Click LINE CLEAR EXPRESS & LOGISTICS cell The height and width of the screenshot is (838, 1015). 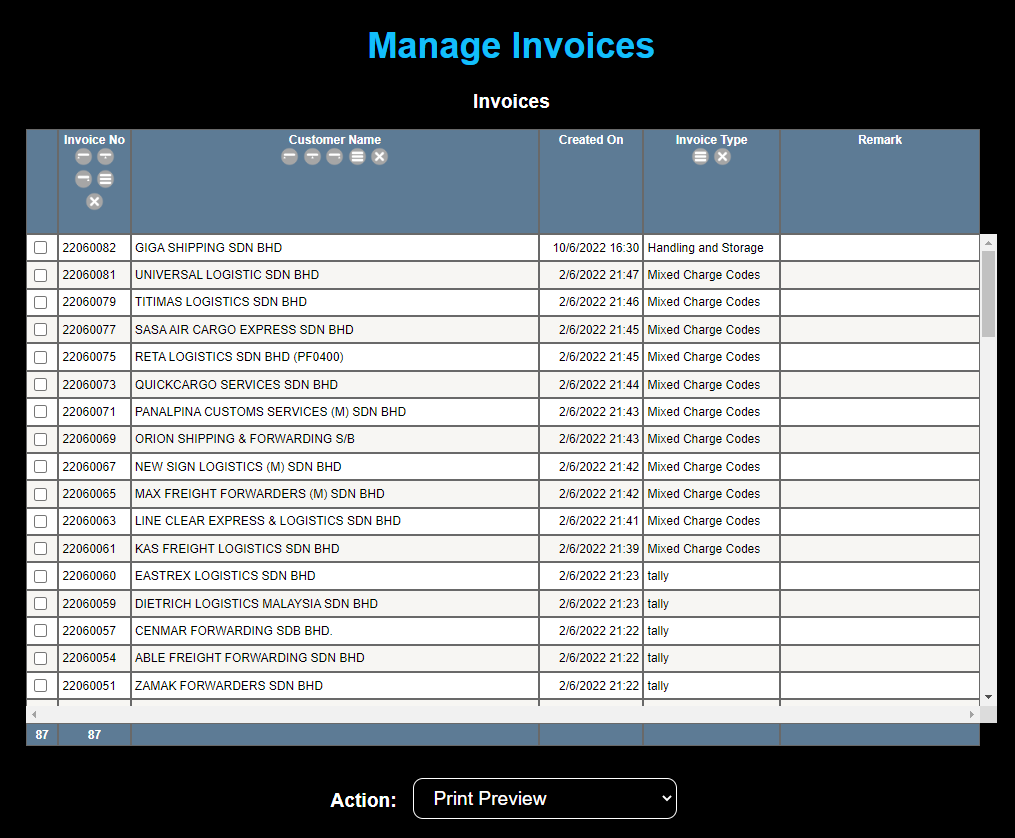[x=335, y=521]
